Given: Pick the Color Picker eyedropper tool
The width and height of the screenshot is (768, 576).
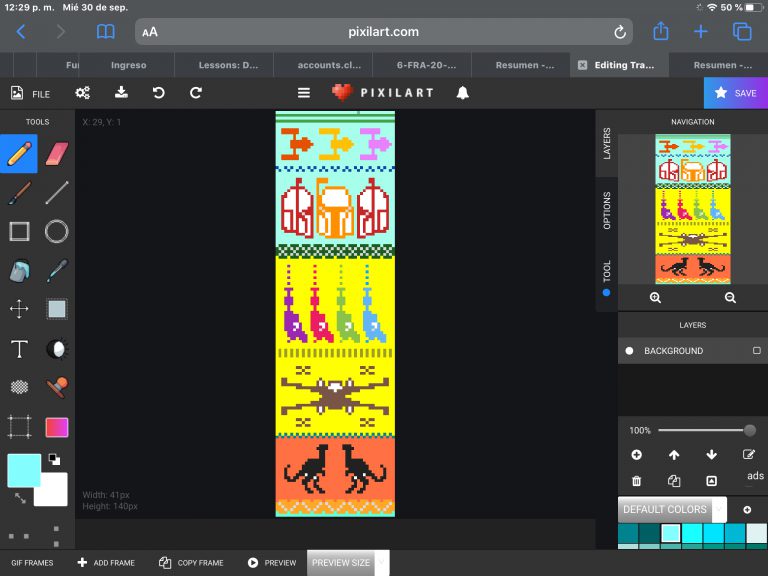Looking at the screenshot, I should tap(57, 270).
